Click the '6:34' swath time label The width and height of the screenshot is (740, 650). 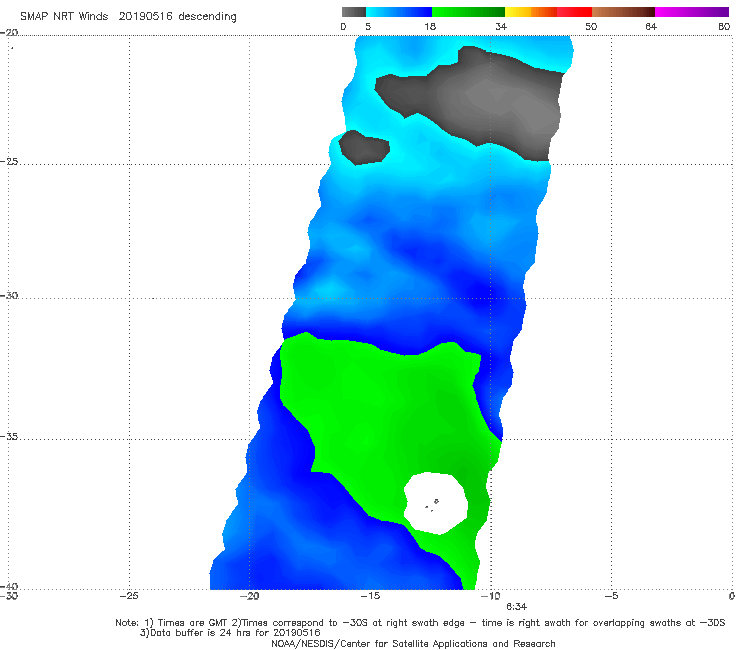coord(516,607)
